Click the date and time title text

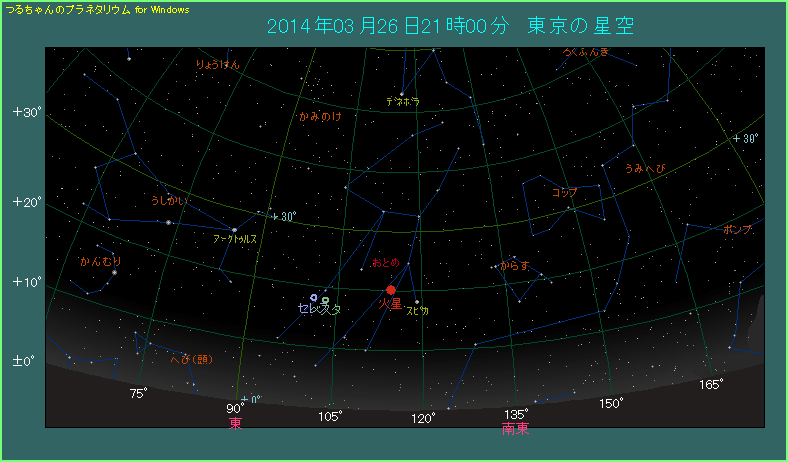(450, 26)
